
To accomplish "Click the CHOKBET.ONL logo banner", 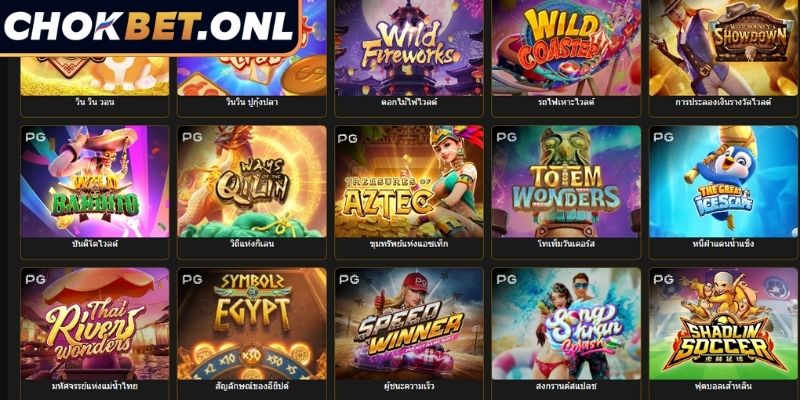I will coord(150,27).
